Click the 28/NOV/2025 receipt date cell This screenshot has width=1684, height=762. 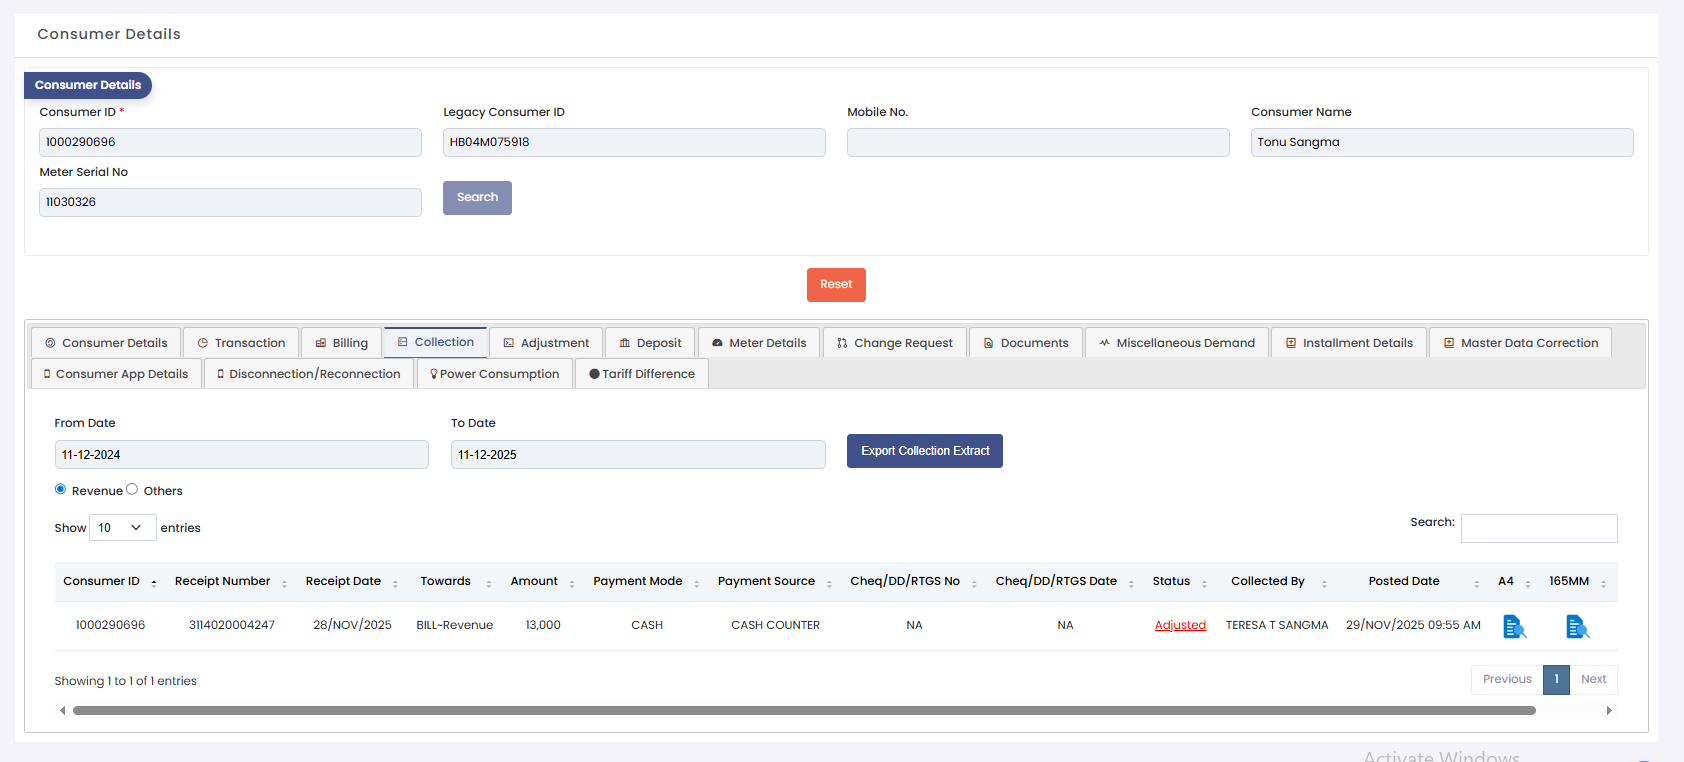tap(352, 625)
